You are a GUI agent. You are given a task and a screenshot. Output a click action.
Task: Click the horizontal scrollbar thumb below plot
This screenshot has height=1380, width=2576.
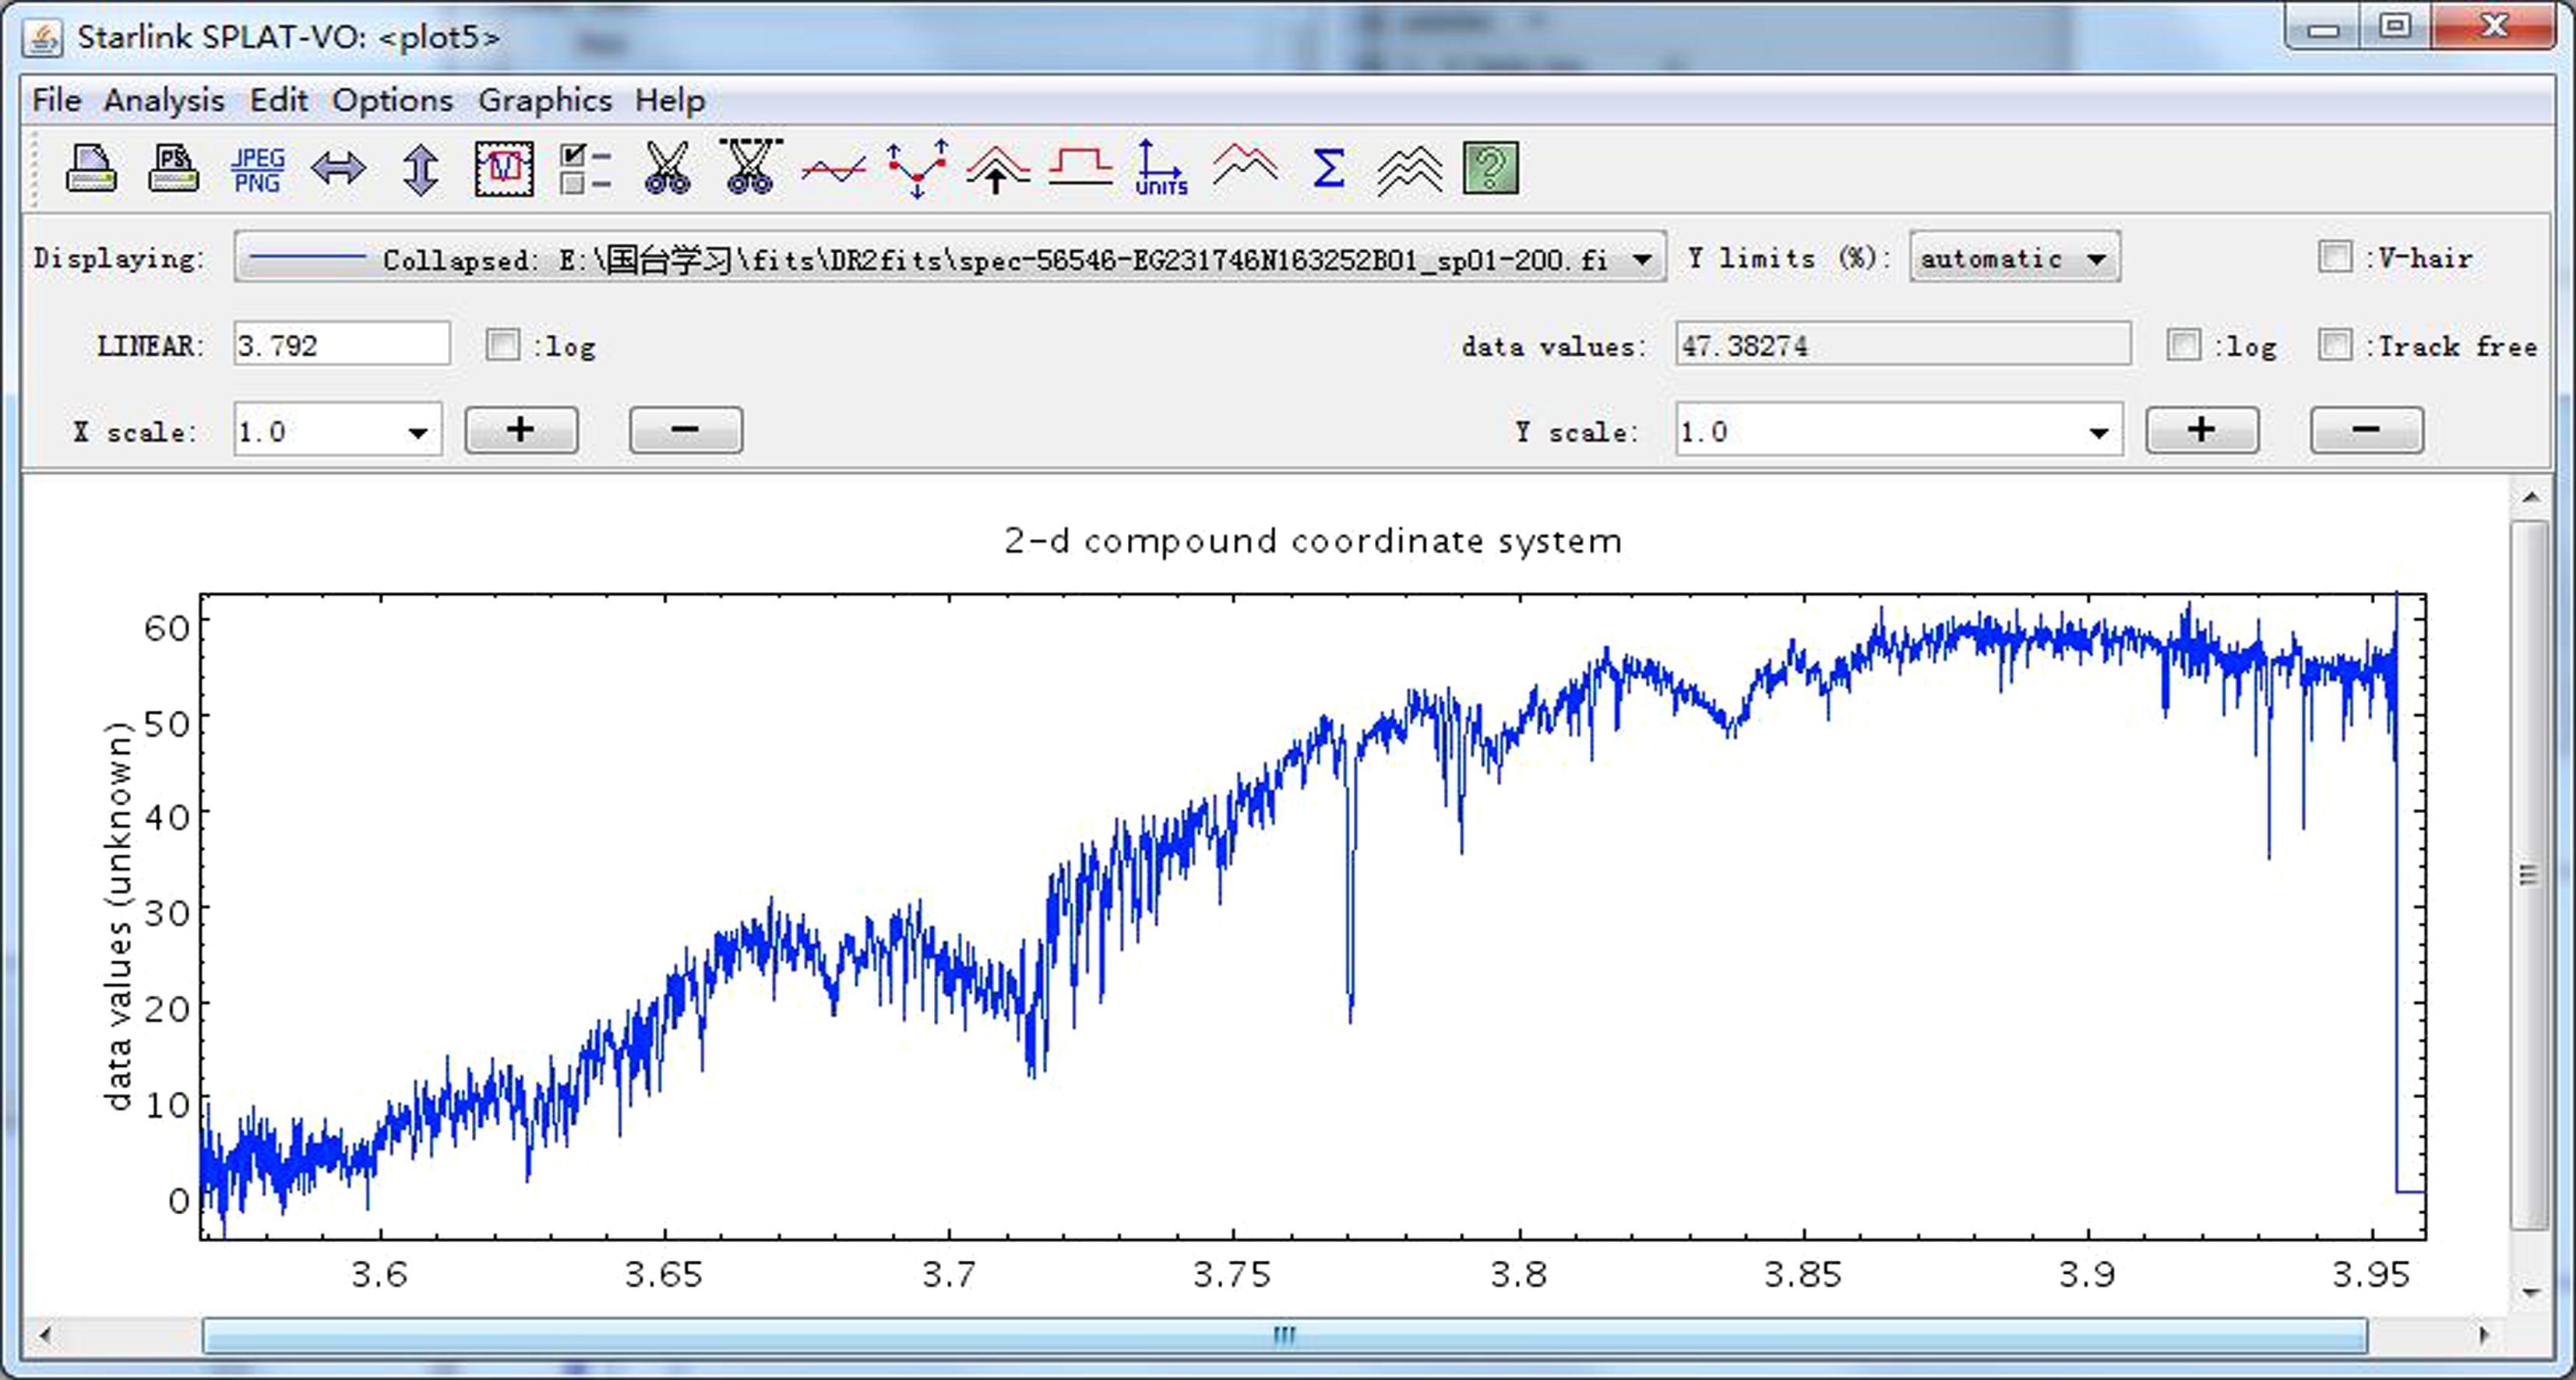click(x=1284, y=1335)
